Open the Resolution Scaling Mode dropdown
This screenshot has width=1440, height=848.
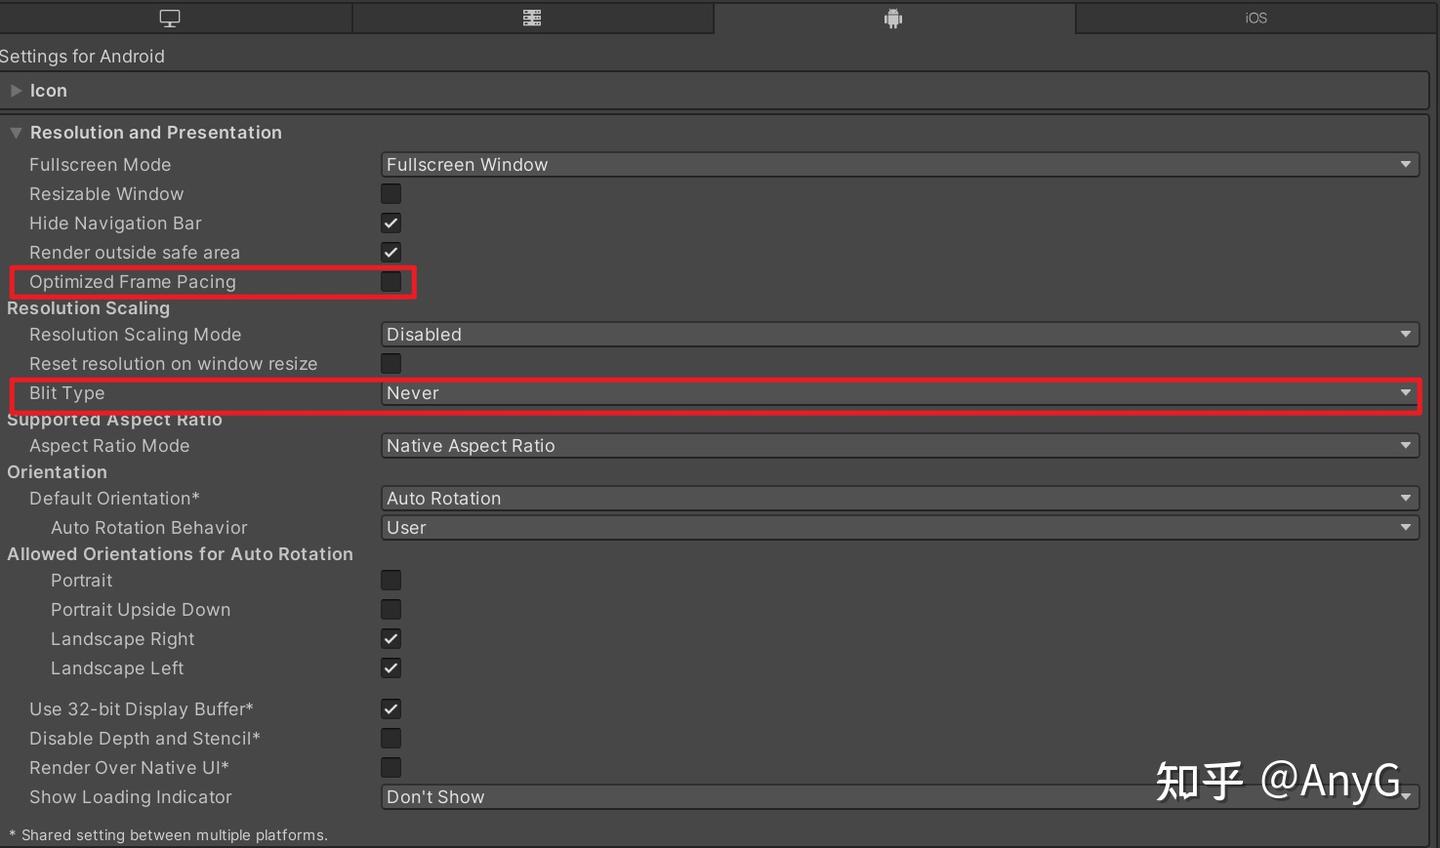pyautogui.click(x=900, y=334)
